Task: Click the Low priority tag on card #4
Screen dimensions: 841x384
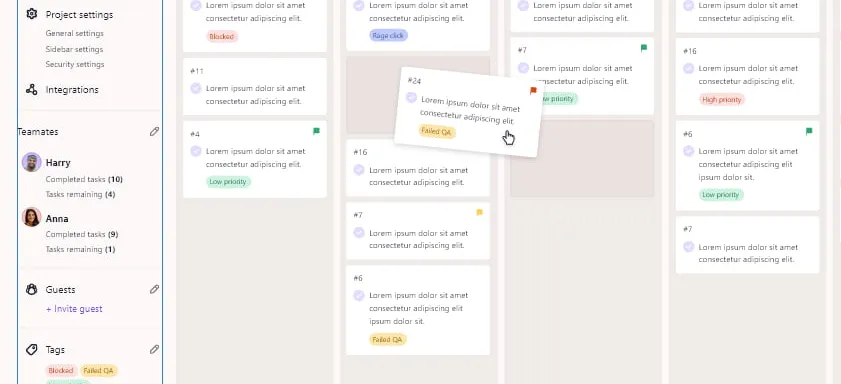Action: 228,182
